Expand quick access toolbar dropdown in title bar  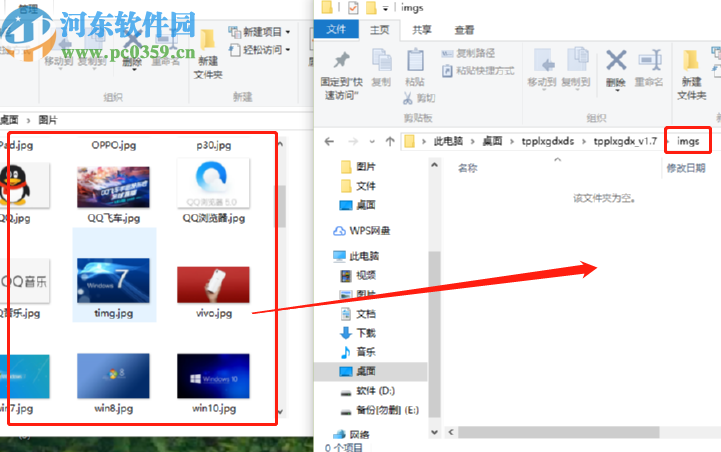(x=386, y=8)
